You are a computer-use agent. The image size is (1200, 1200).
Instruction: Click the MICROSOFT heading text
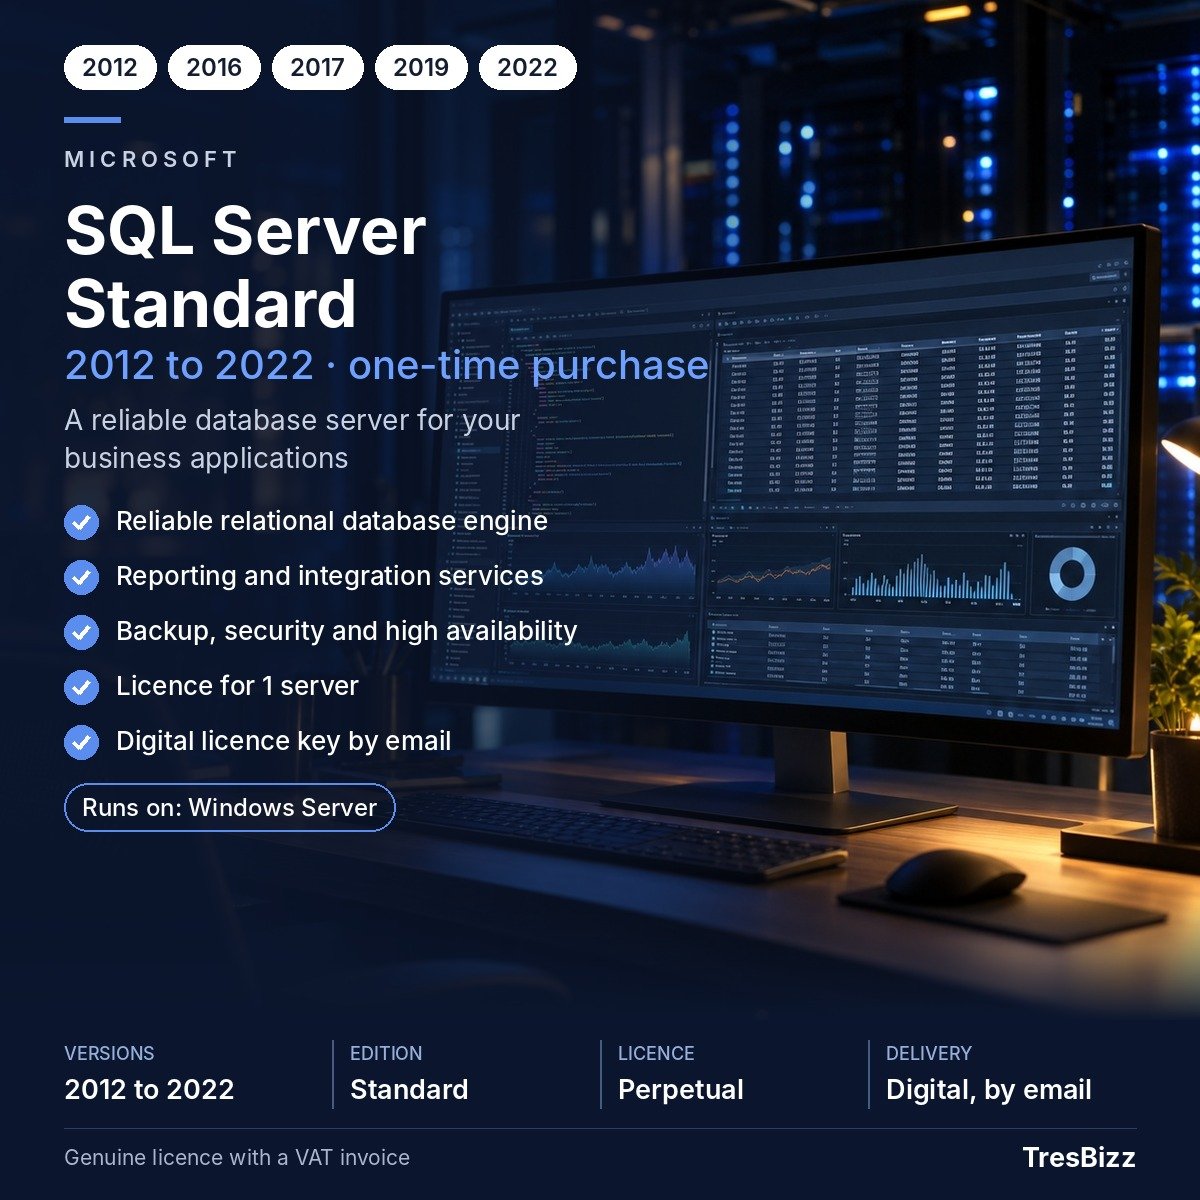pyautogui.click(x=152, y=159)
